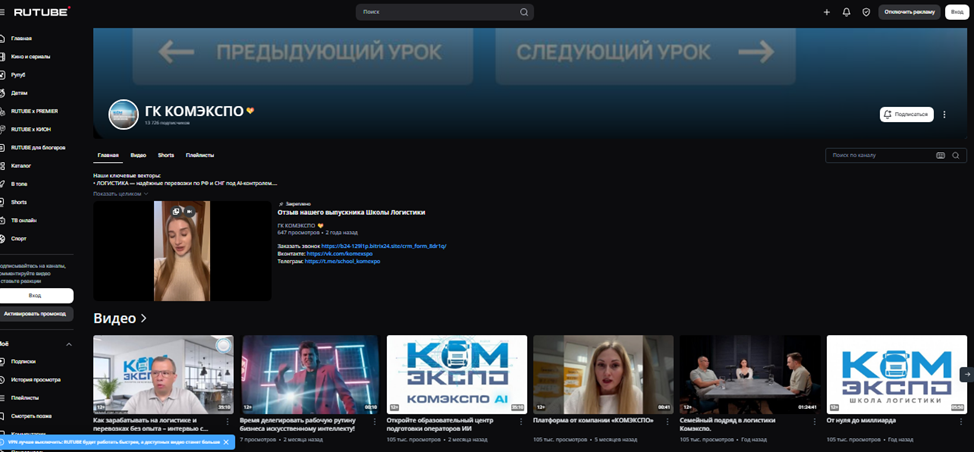Open the Как зарабатывать на логистике thumbnail
974x452 pixels.
pyautogui.click(x=163, y=374)
